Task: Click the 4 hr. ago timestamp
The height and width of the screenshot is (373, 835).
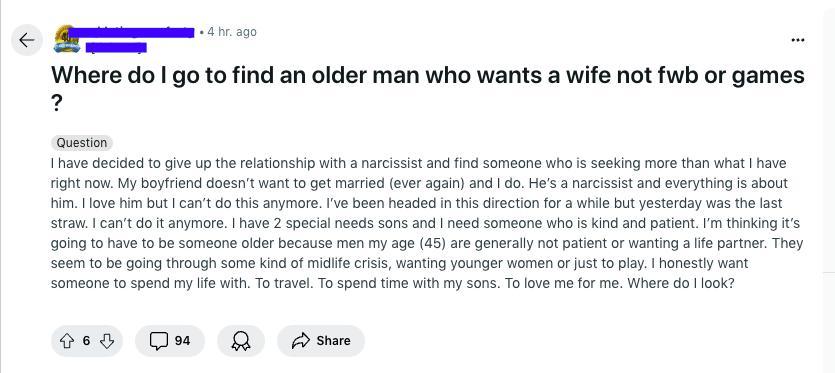Action: (232, 32)
